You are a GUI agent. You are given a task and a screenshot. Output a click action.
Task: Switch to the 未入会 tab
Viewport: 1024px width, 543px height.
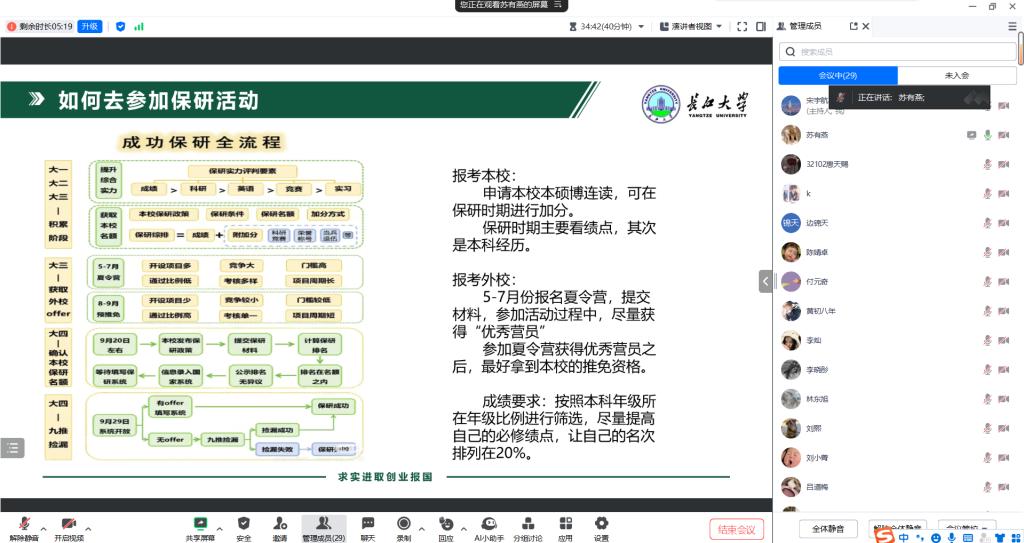tap(956, 75)
